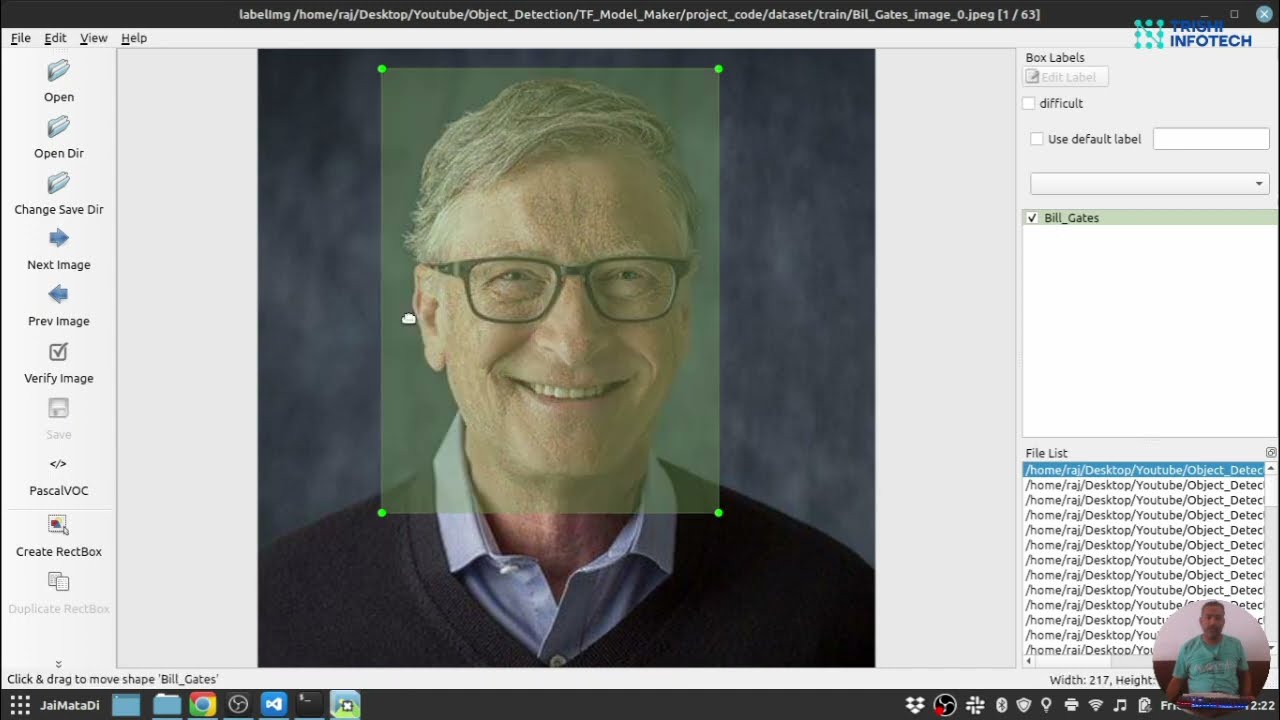Viewport: 1280px width, 720px height.
Task: Click the Duplicate RectBox tool
Action: [59, 582]
